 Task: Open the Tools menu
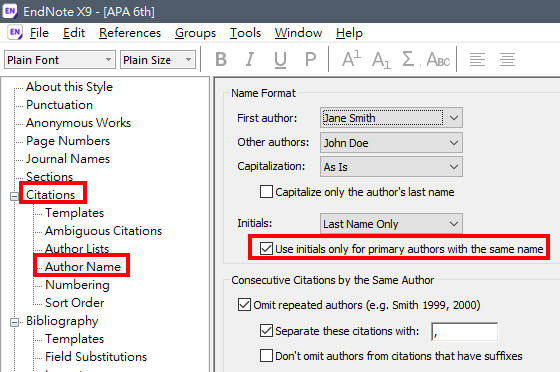coord(245,33)
